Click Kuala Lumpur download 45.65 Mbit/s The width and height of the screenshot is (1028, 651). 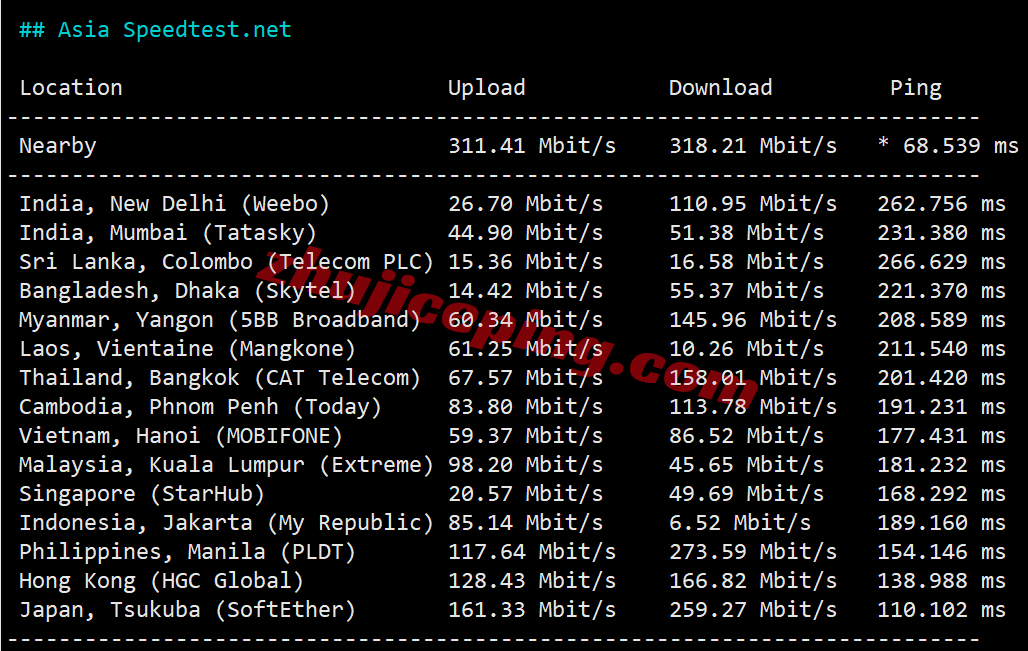[746, 465]
